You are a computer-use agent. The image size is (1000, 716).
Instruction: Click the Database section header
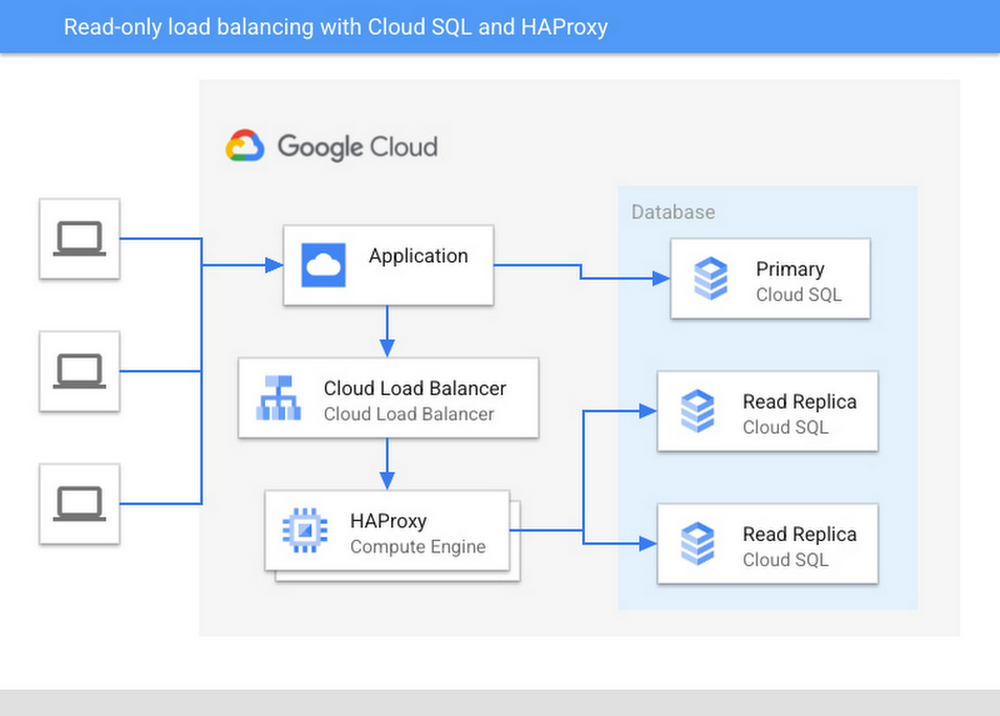[x=673, y=212]
